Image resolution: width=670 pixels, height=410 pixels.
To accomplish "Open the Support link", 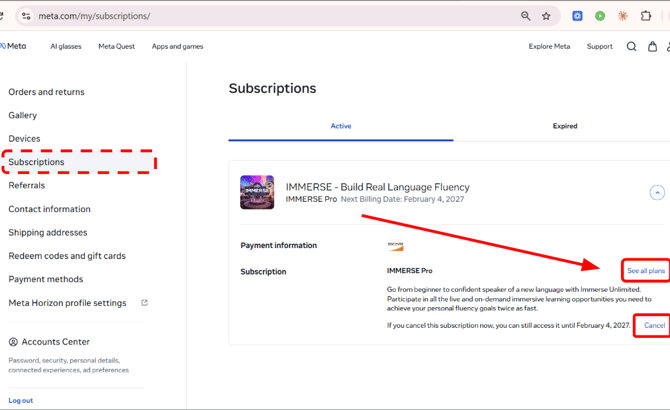I will pyautogui.click(x=599, y=46).
